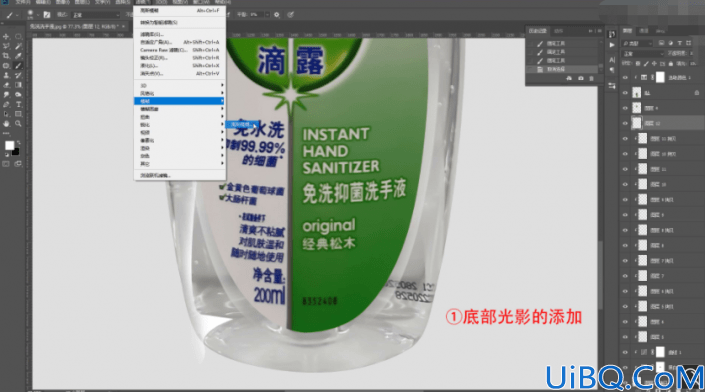The image size is (705, 392).
Task: Select the Clone Stamp tool
Action: pos(6,75)
